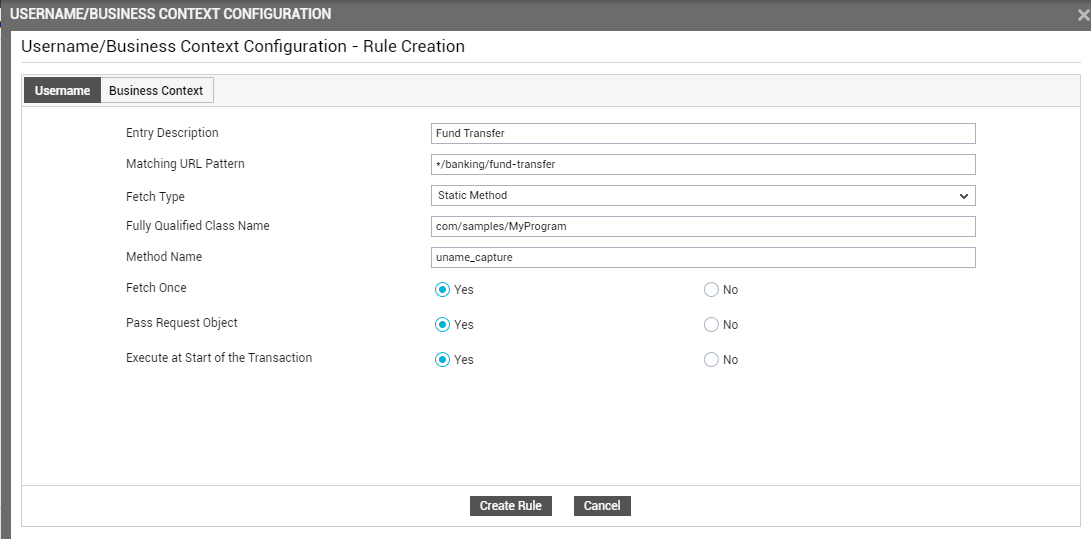Click the 'Fetch Once' label text
This screenshot has height=539, width=1091.
(x=156, y=288)
